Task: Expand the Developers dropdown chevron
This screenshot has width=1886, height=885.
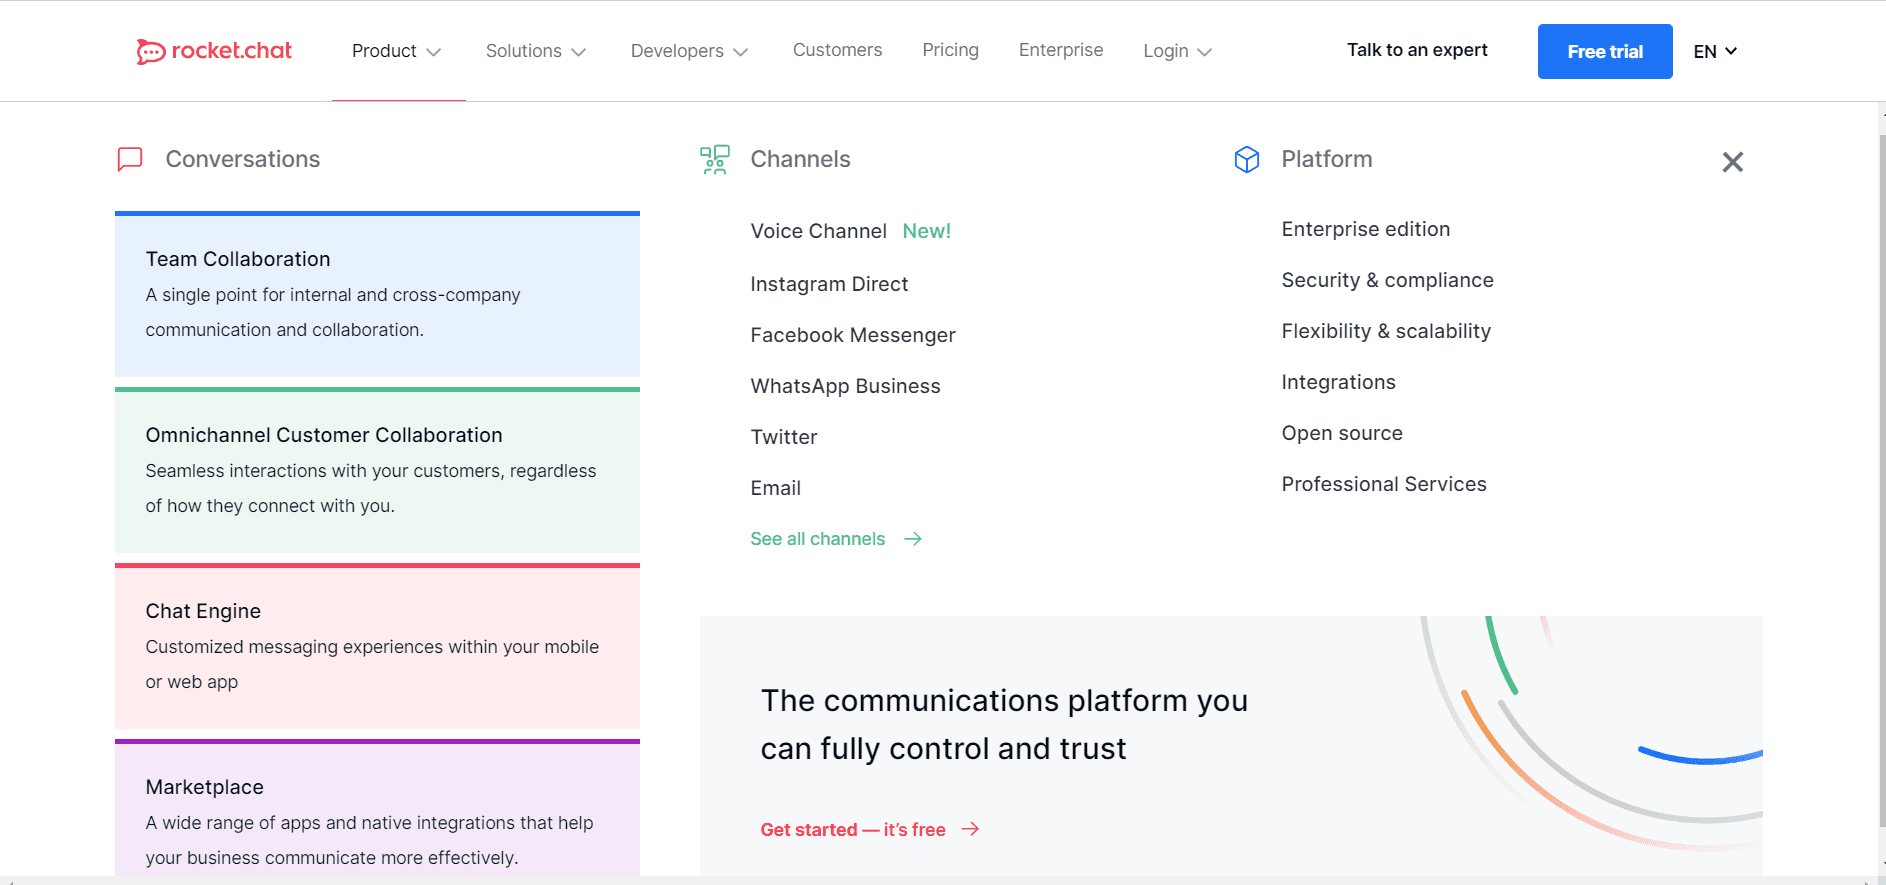Action: [x=740, y=52]
